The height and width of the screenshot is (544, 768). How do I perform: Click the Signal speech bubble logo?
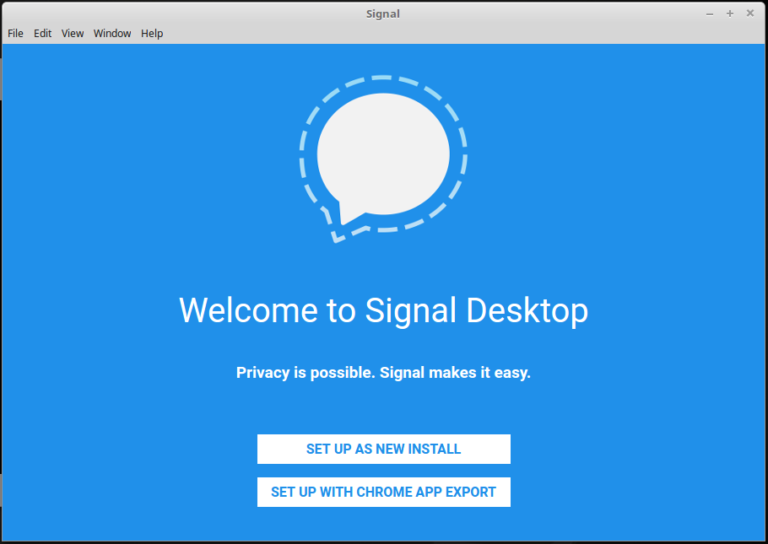pos(383,159)
